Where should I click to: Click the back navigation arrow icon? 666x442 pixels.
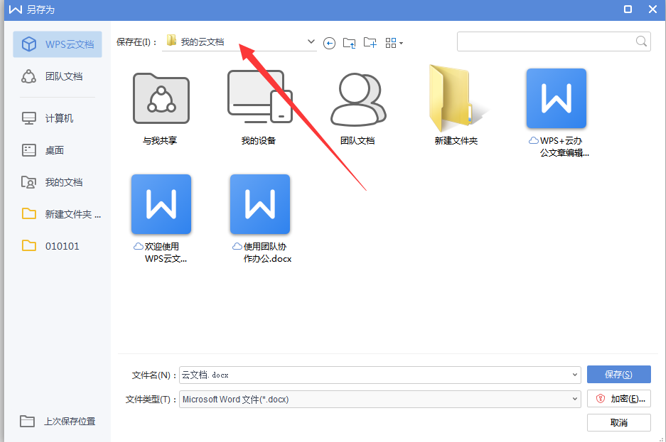(x=329, y=43)
